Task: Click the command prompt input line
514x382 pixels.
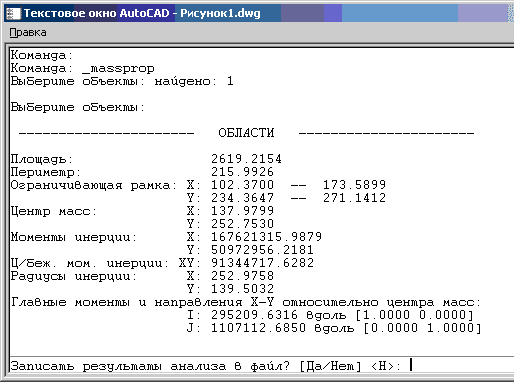Action: (x=262, y=366)
